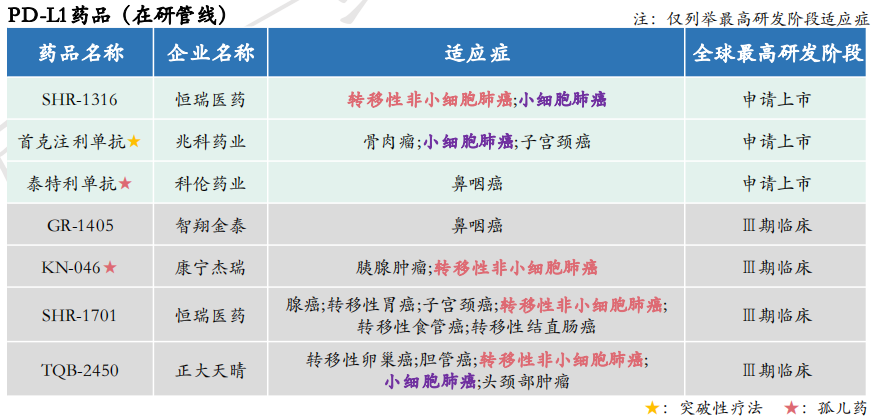Select the drug name KN-046
Image resolution: width=877 pixels, height=420 pixels.
[x=71, y=267]
